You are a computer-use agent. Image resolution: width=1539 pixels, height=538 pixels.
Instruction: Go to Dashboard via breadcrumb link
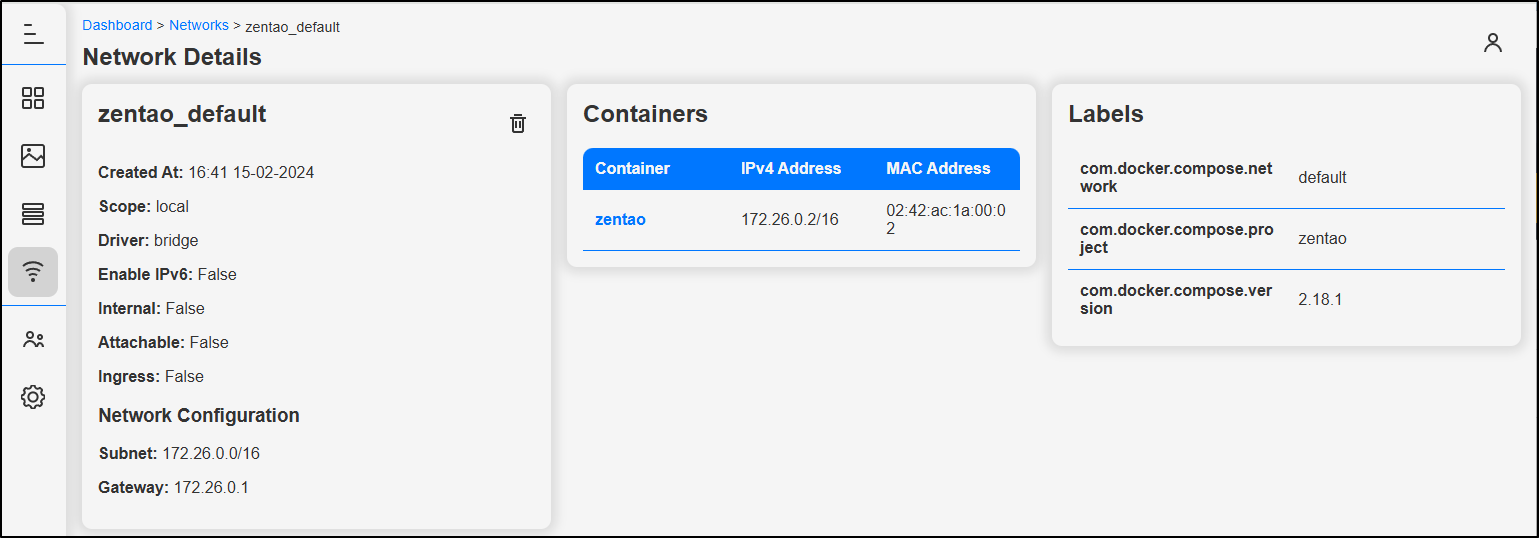click(117, 25)
